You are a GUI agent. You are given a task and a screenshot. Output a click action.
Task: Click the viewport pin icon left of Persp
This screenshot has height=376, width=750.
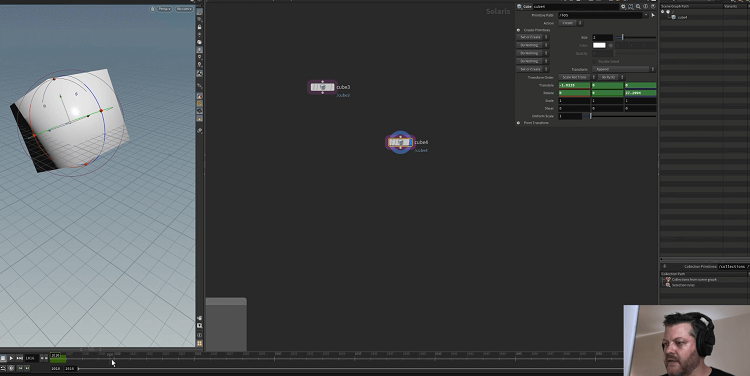[153, 9]
